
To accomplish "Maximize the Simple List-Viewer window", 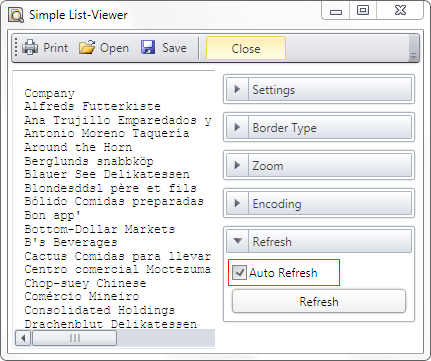I will point(363,10).
